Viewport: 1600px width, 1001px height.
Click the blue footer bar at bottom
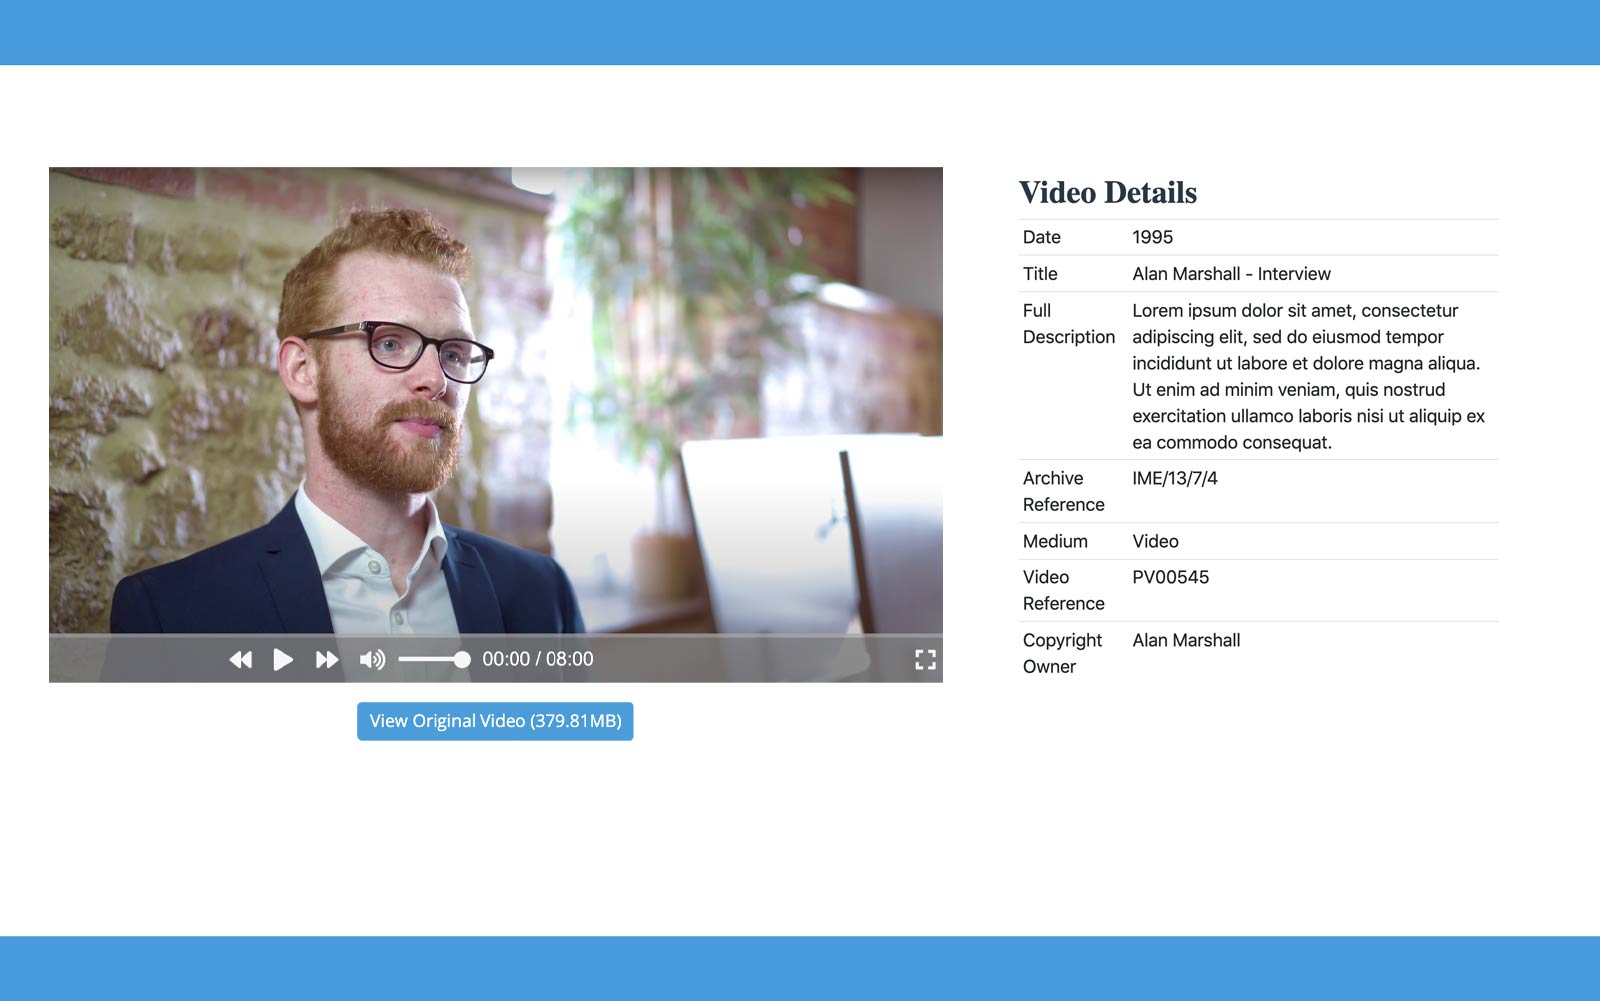800,968
